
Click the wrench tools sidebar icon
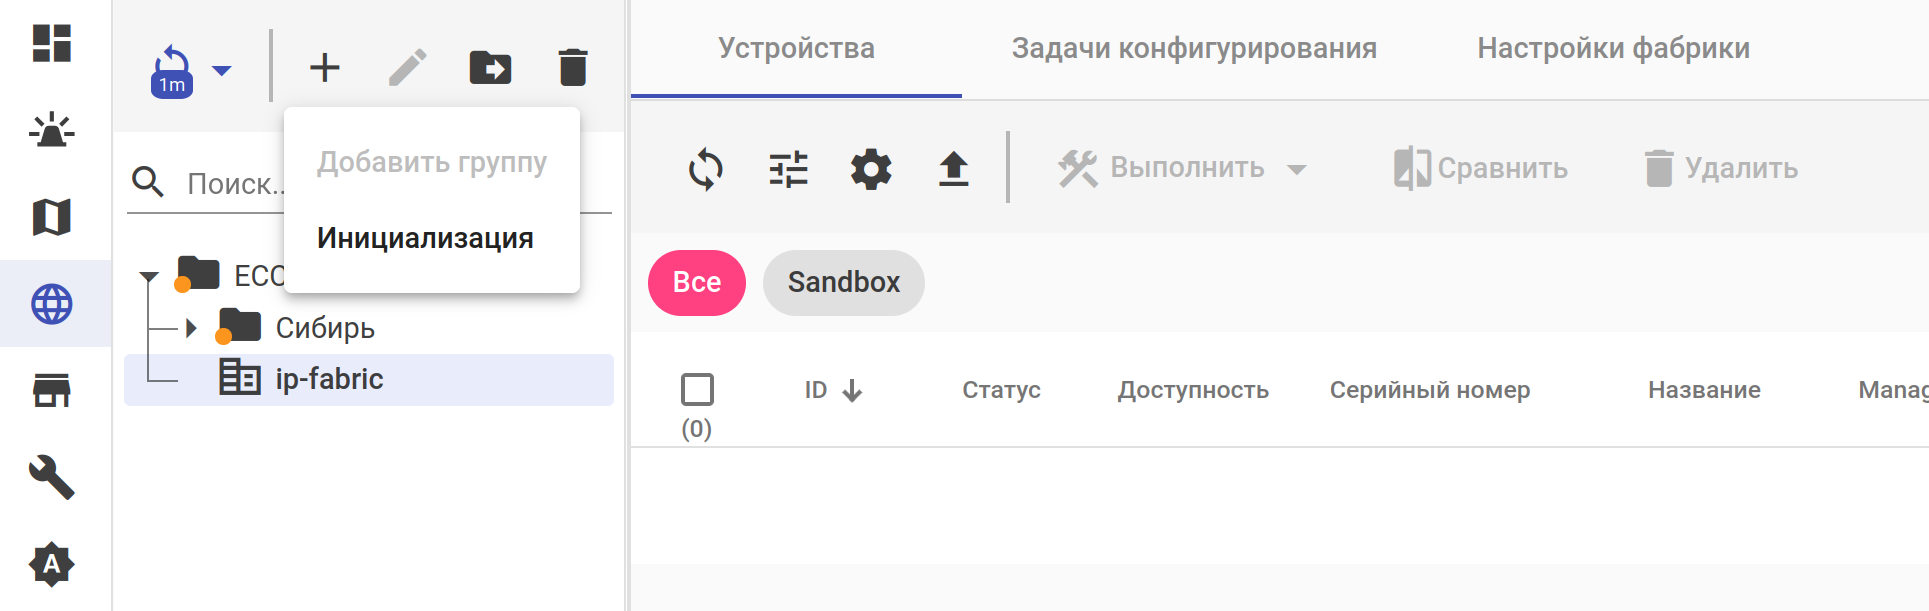pyautogui.click(x=52, y=477)
